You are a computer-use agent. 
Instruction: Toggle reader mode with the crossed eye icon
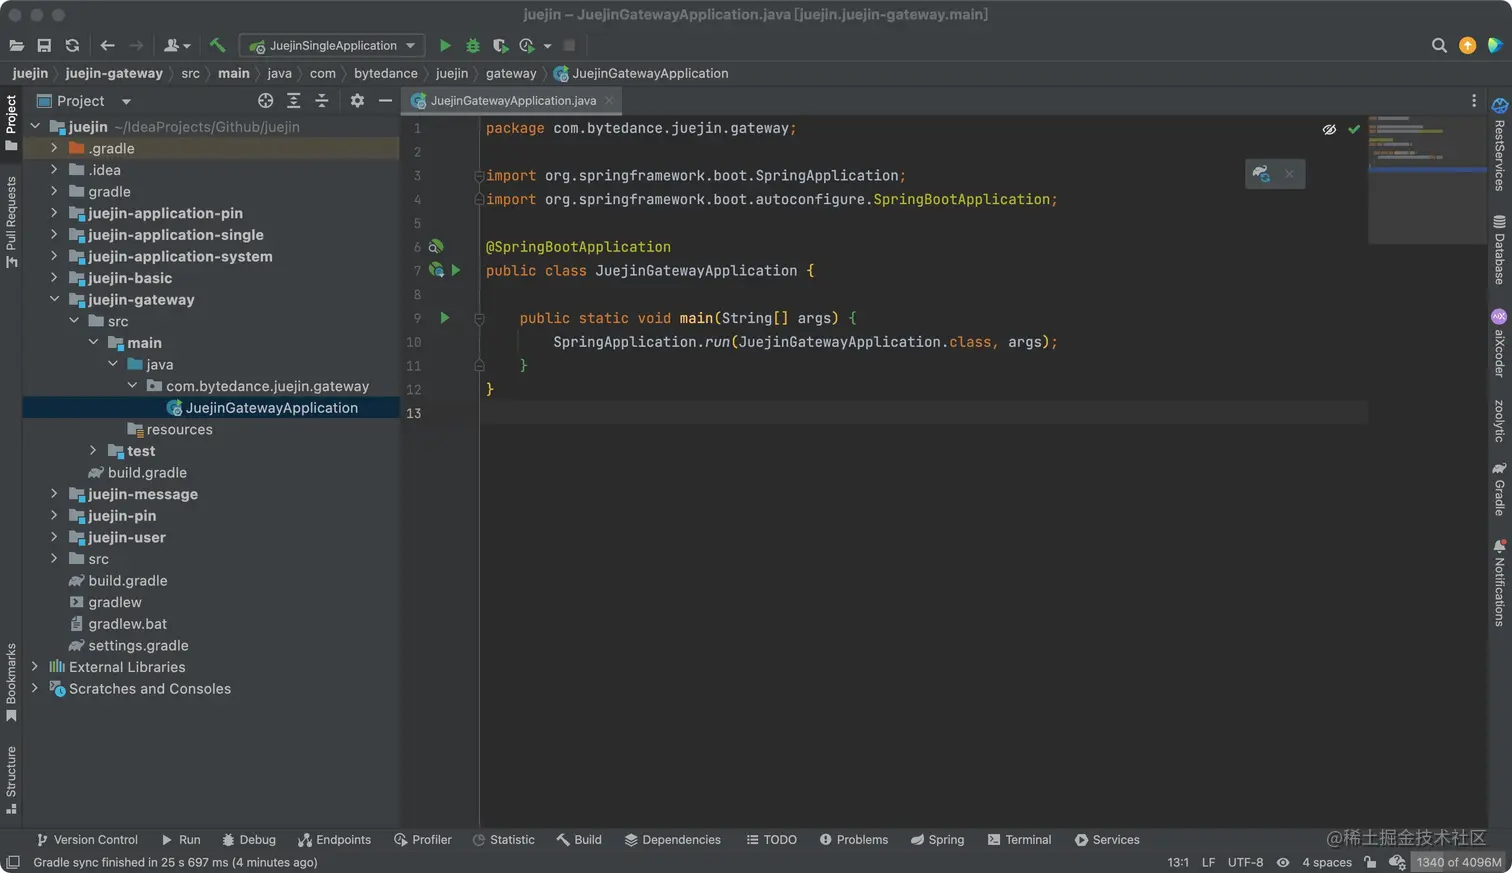[x=1329, y=129]
